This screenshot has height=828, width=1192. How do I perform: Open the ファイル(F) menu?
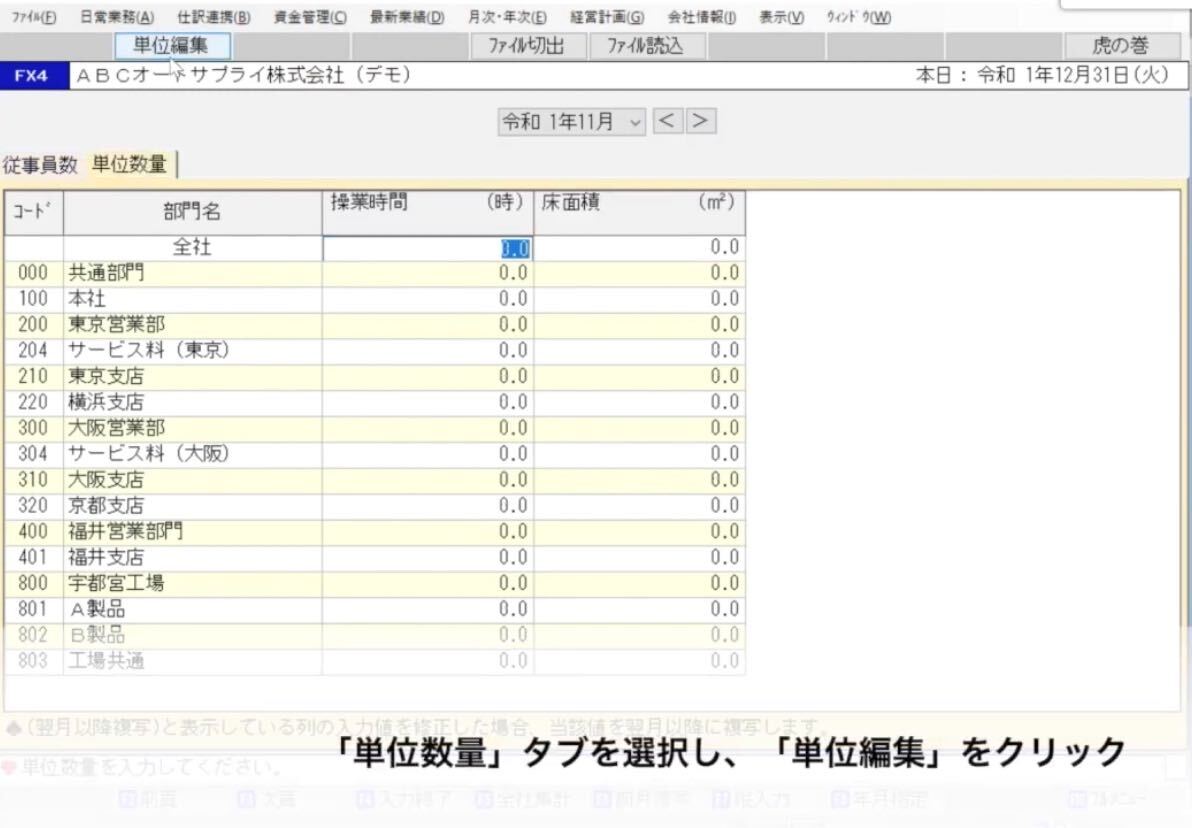(33, 17)
